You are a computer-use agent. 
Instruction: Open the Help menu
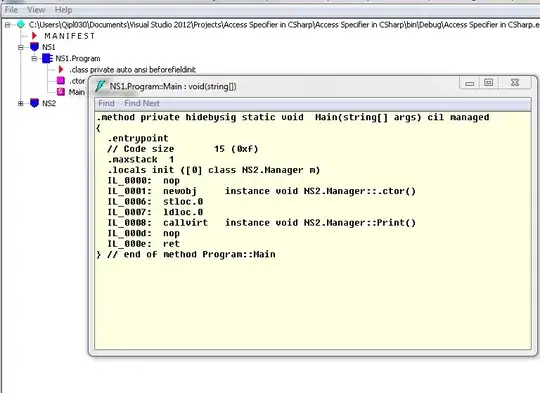coord(63,10)
